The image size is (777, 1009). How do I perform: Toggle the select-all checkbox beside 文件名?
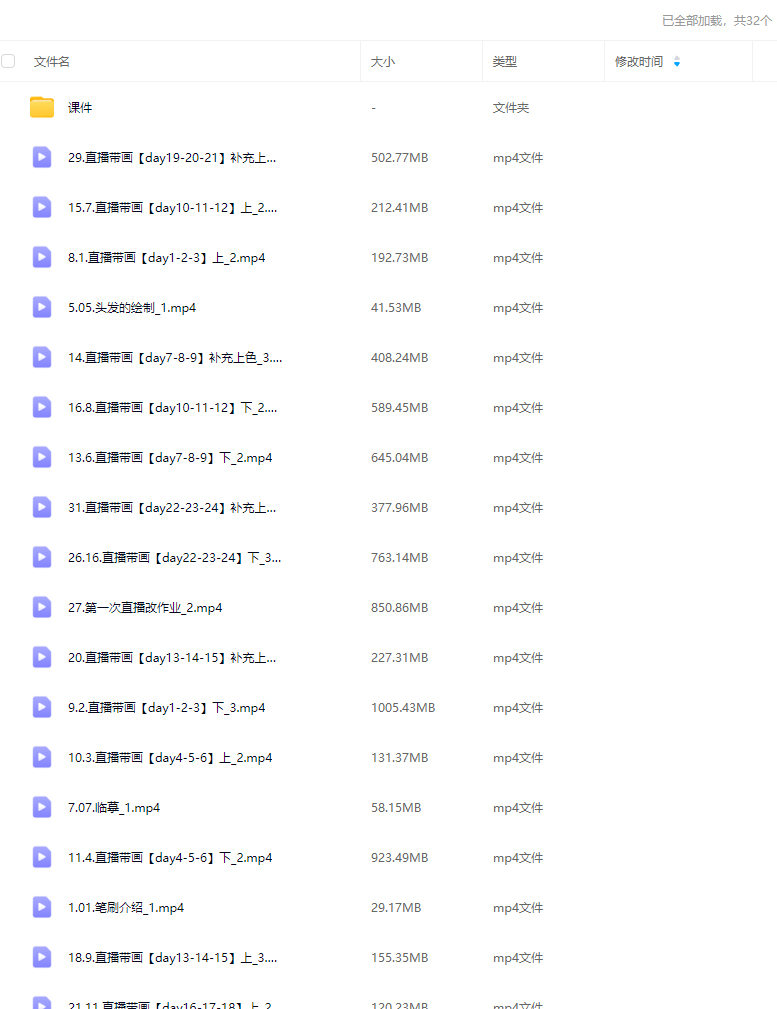(x=8, y=61)
